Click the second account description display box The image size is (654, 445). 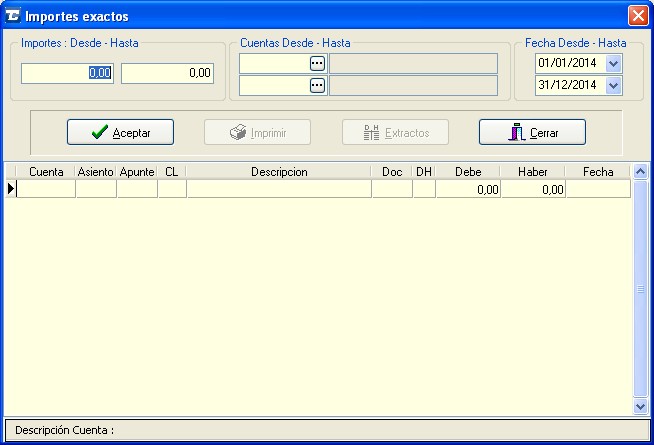[413, 85]
